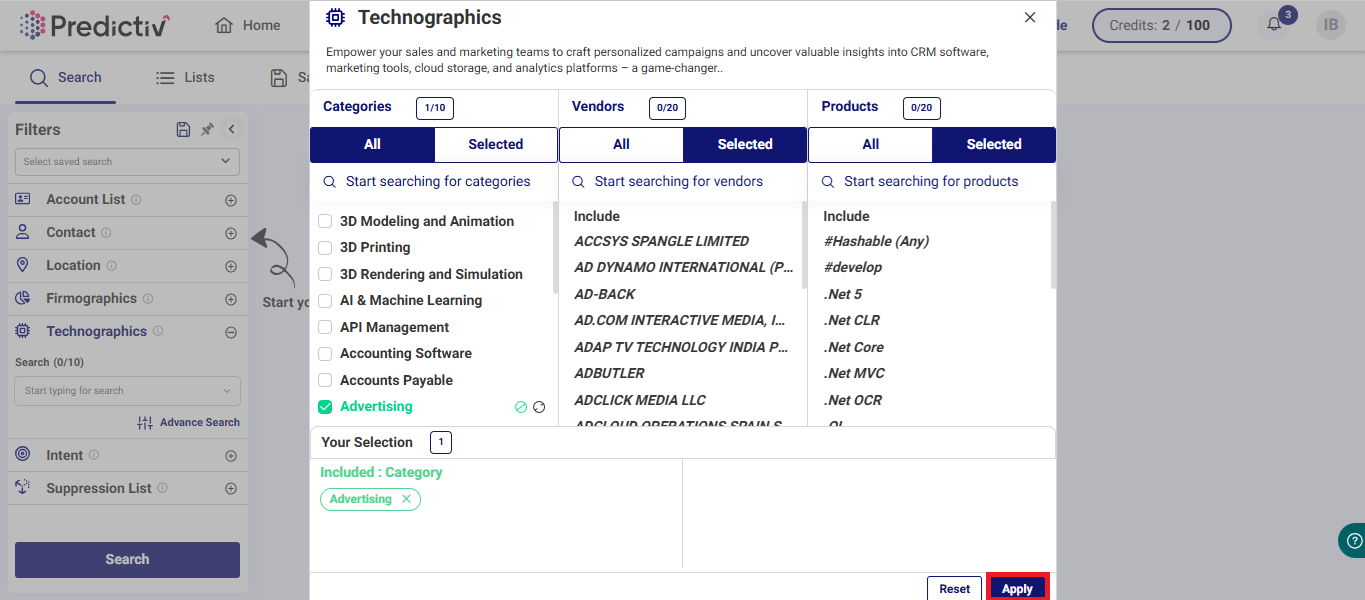Open the Lists tab

(186, 77)
